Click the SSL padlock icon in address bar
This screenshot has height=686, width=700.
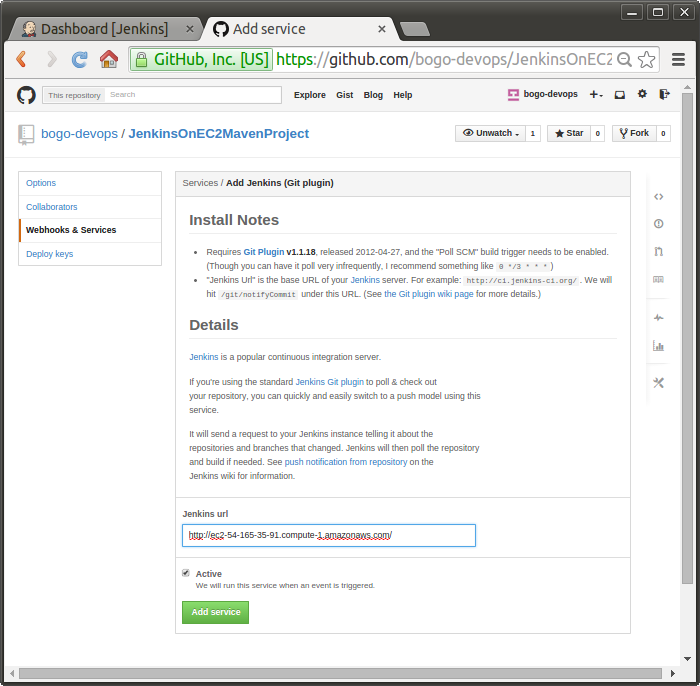(142, 59)
